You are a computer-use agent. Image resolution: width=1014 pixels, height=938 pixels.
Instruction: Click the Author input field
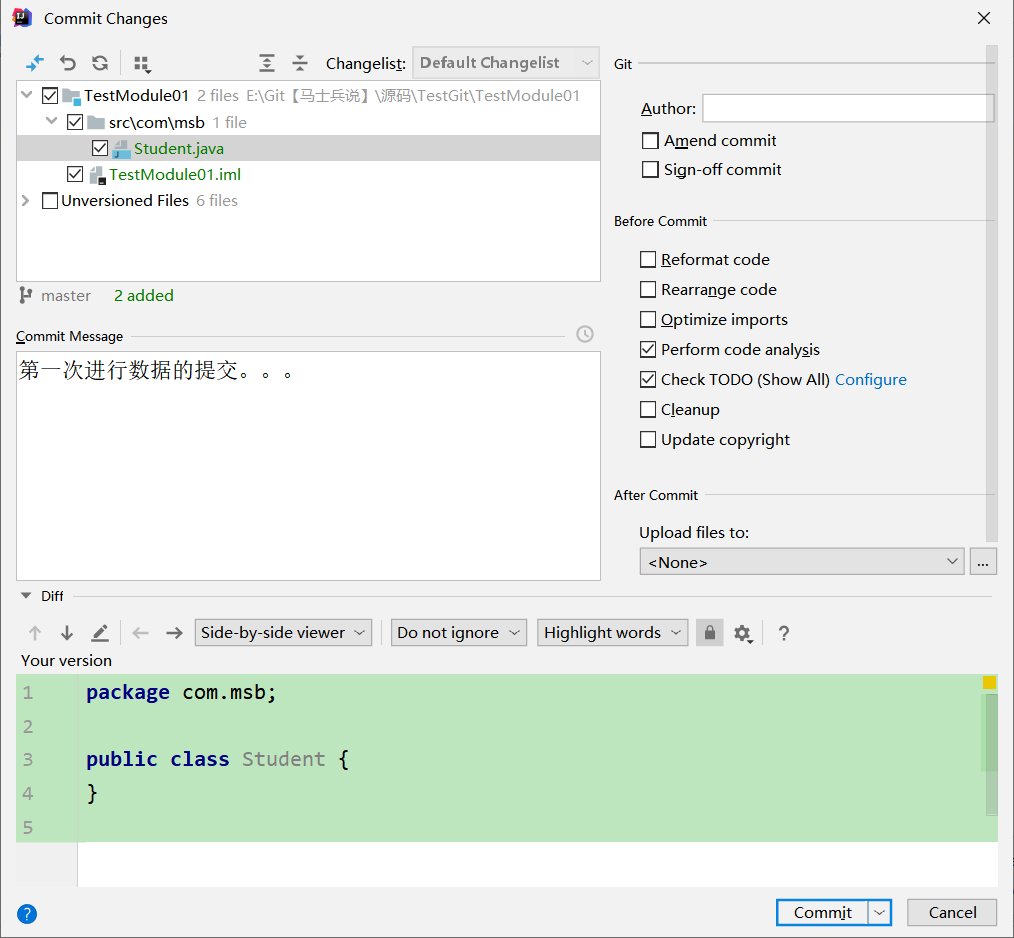click(848, 108)
